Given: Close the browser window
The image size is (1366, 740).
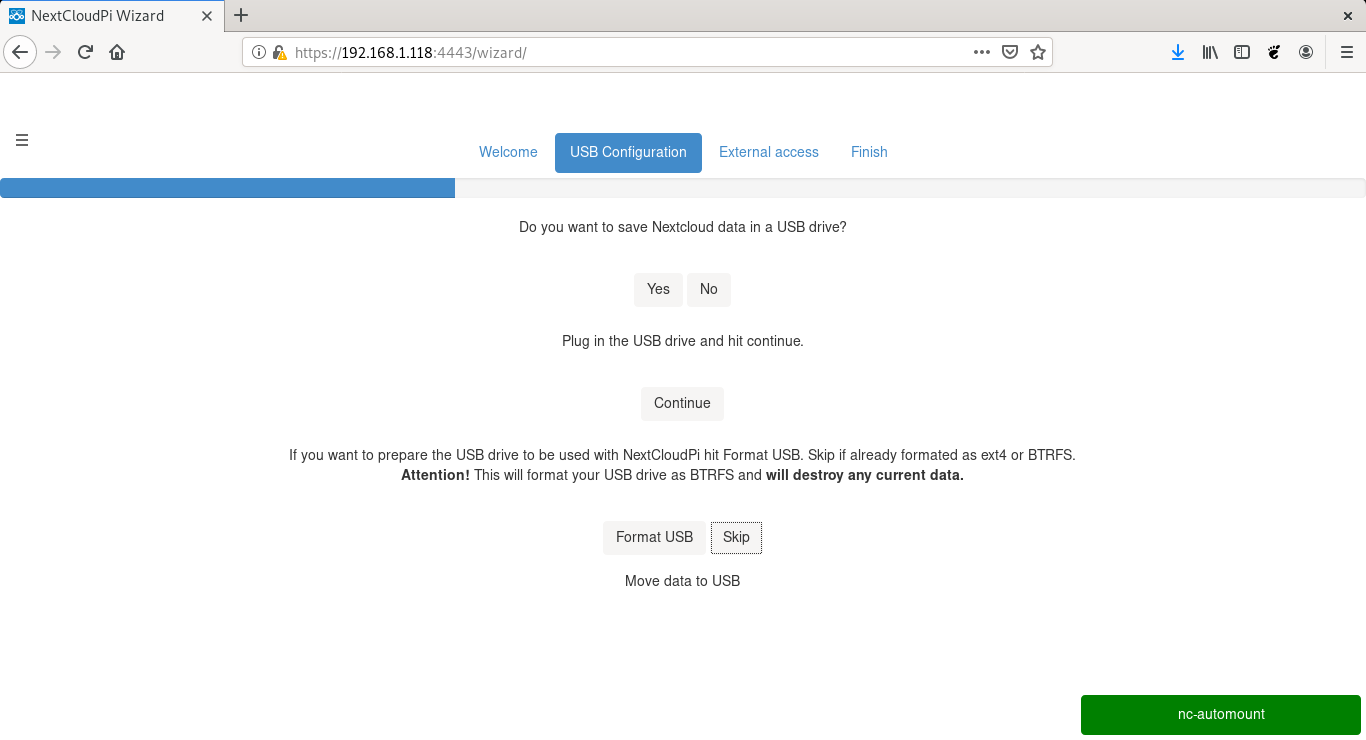Looking at the screenshot, I should [1347, 15].
